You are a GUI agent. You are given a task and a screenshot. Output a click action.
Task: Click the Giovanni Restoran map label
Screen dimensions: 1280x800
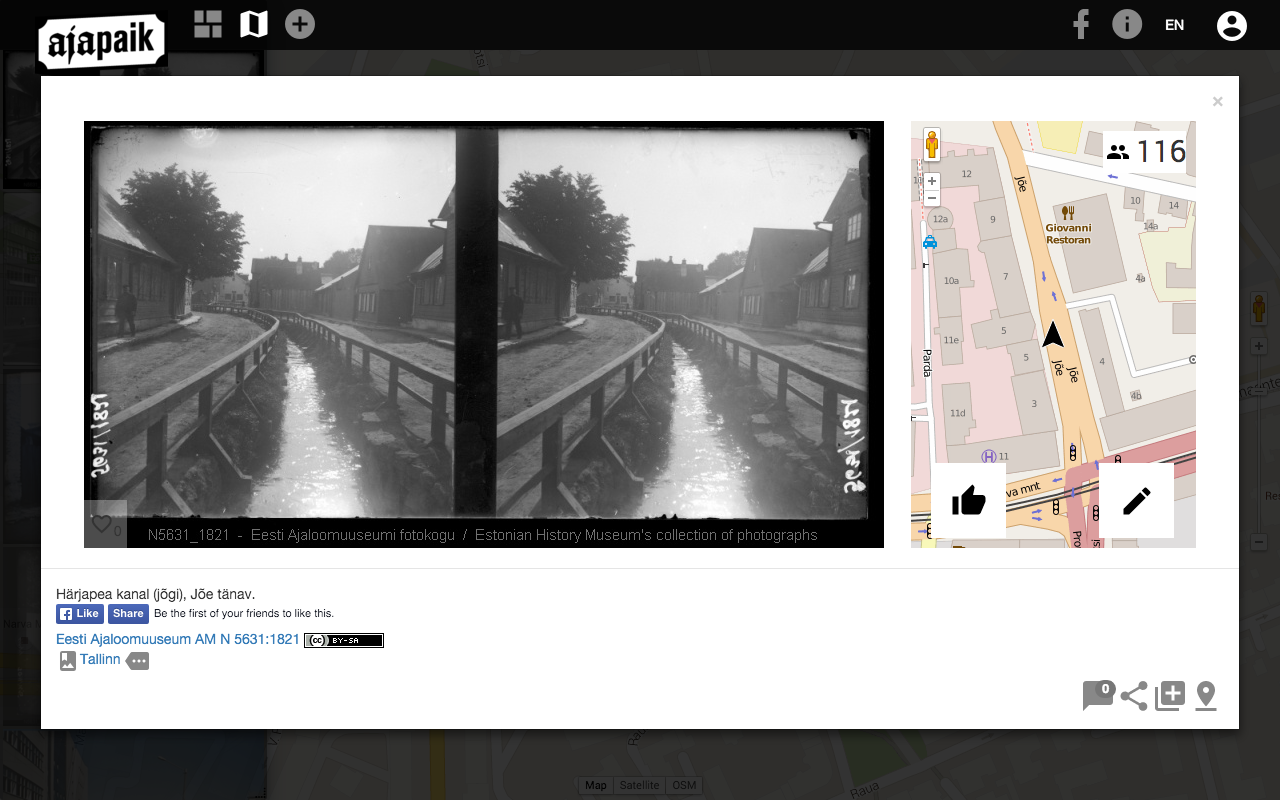pos(1068,233)
